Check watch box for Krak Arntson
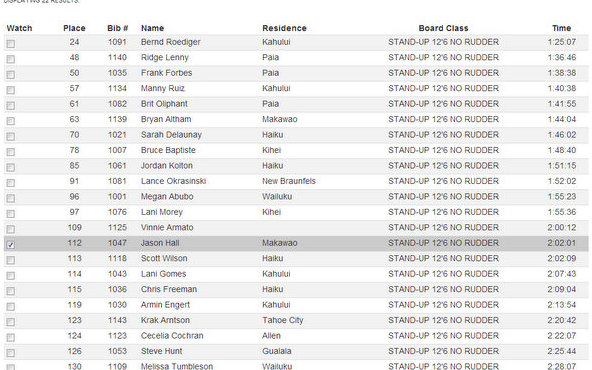Screen dimensions: 592x370 tap(11, 322)
